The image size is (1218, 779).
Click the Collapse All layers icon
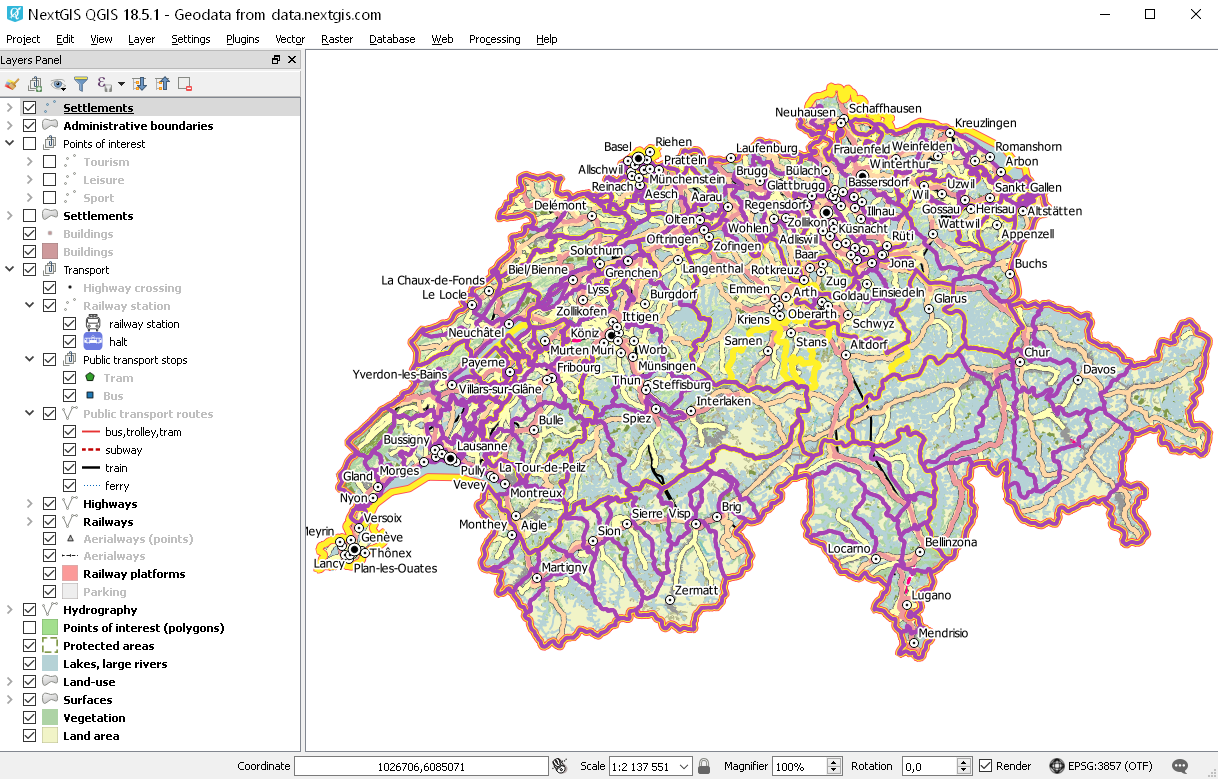[162, 84]
